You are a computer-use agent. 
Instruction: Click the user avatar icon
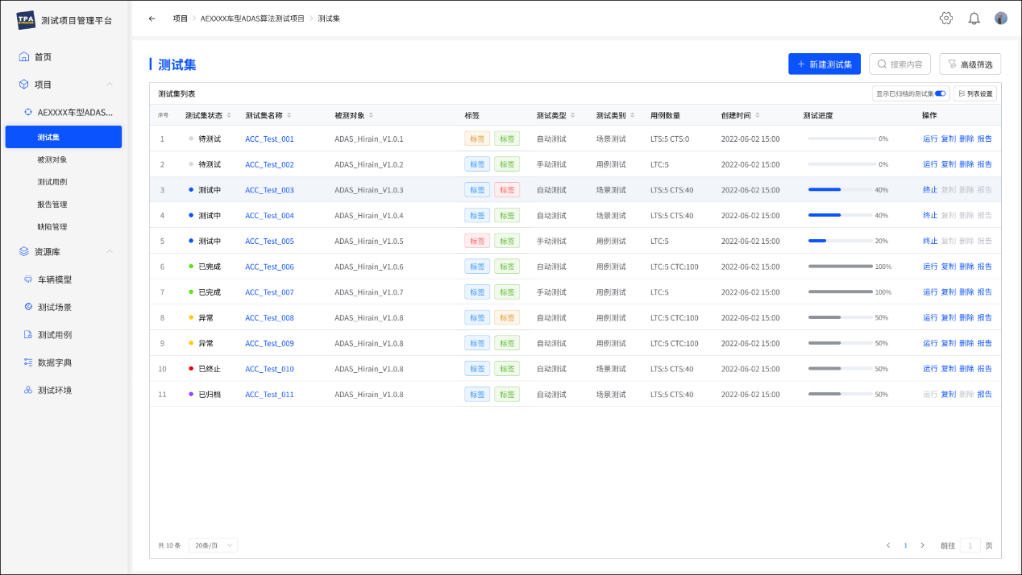1000,18
